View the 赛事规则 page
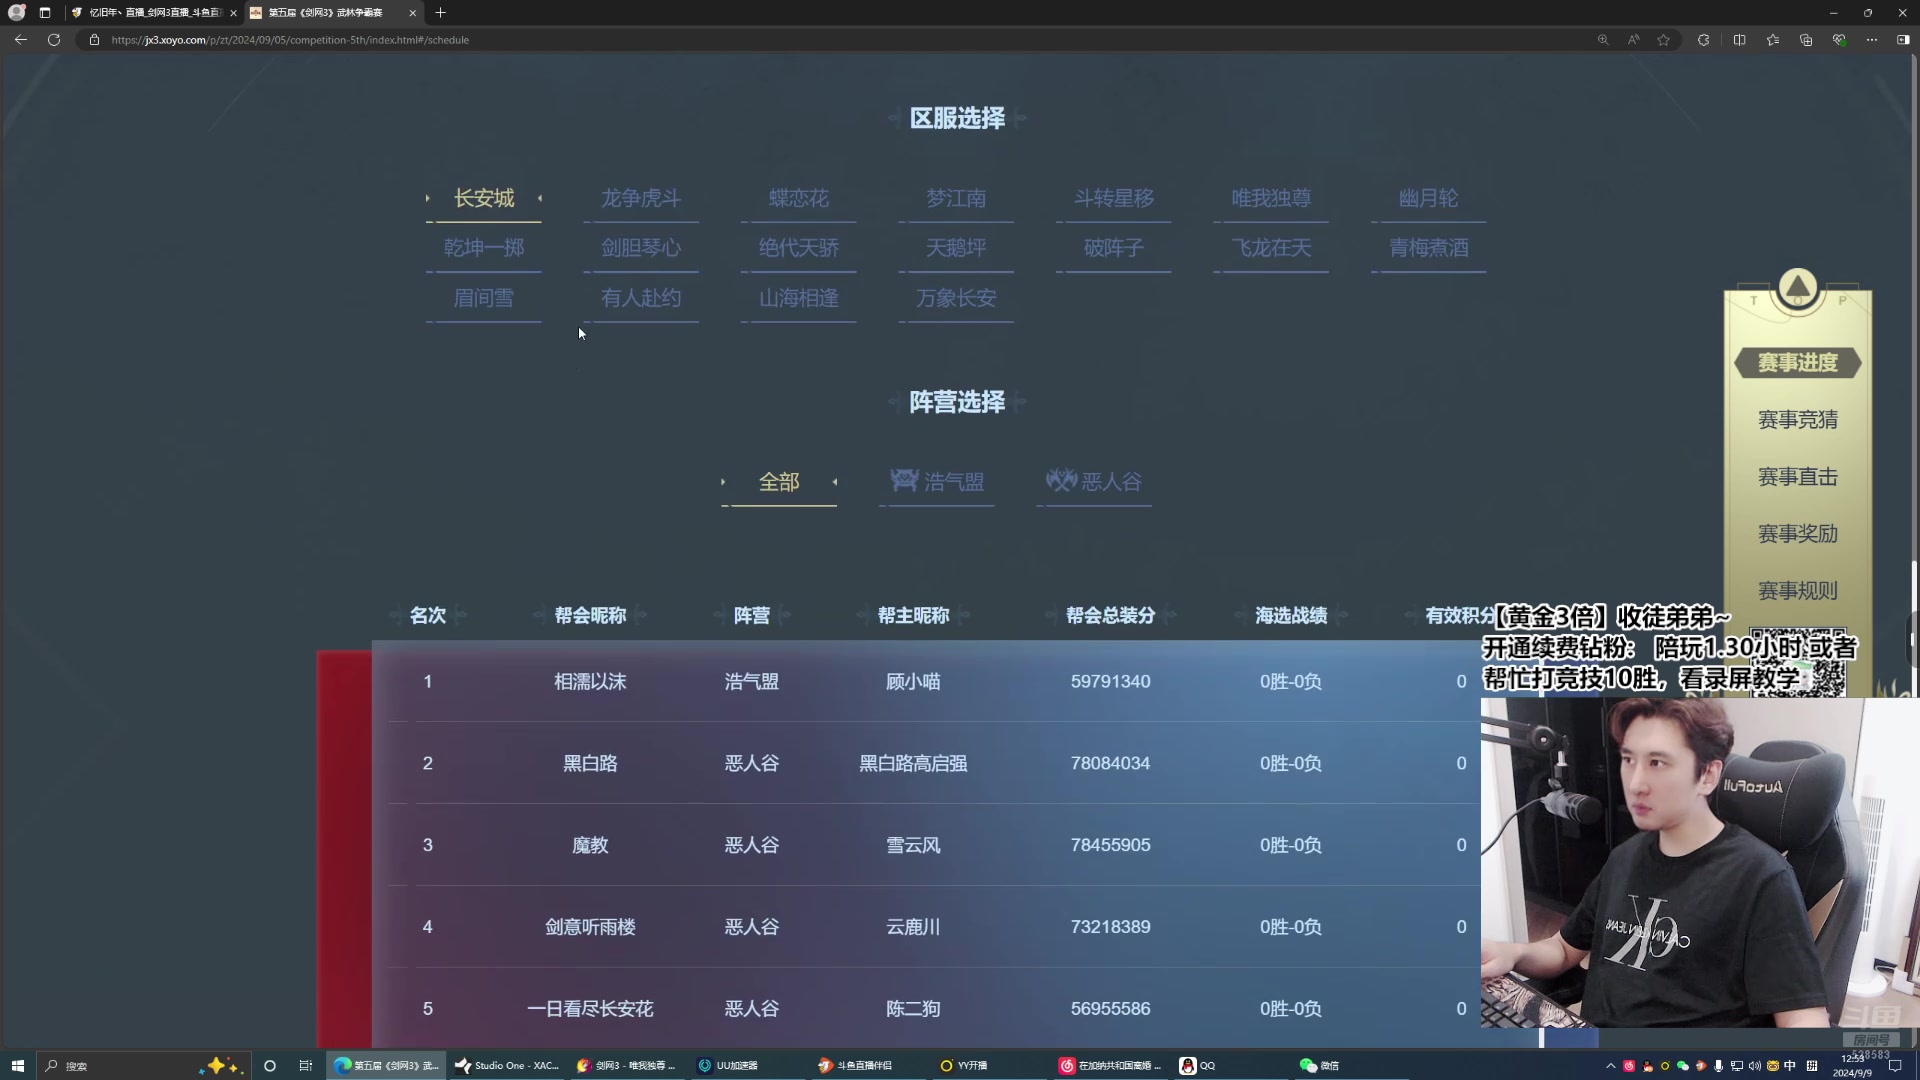The width and height of the screenshot is (1920, 1080). tap(1796, 590)
